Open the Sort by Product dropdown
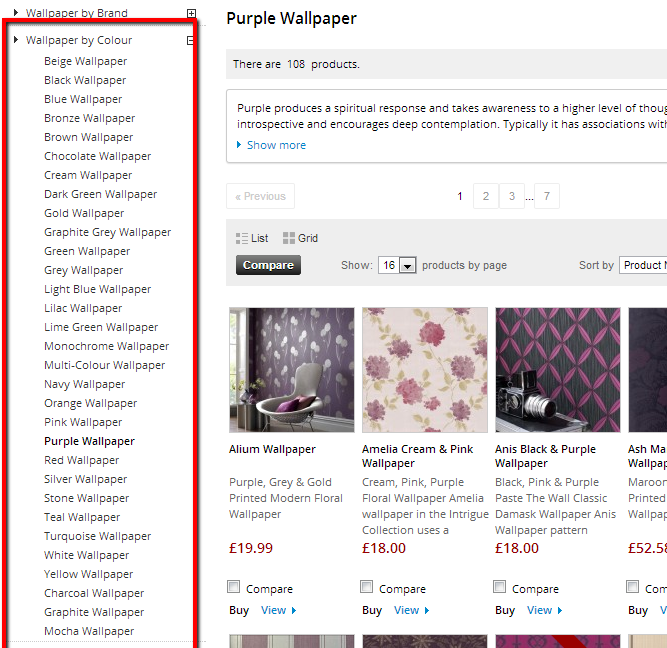The image size is (667, 648). tap(643, 265)
